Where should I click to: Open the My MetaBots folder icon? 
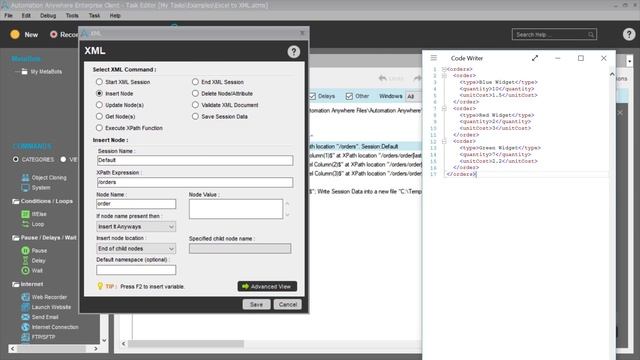(x=24, y=72)
